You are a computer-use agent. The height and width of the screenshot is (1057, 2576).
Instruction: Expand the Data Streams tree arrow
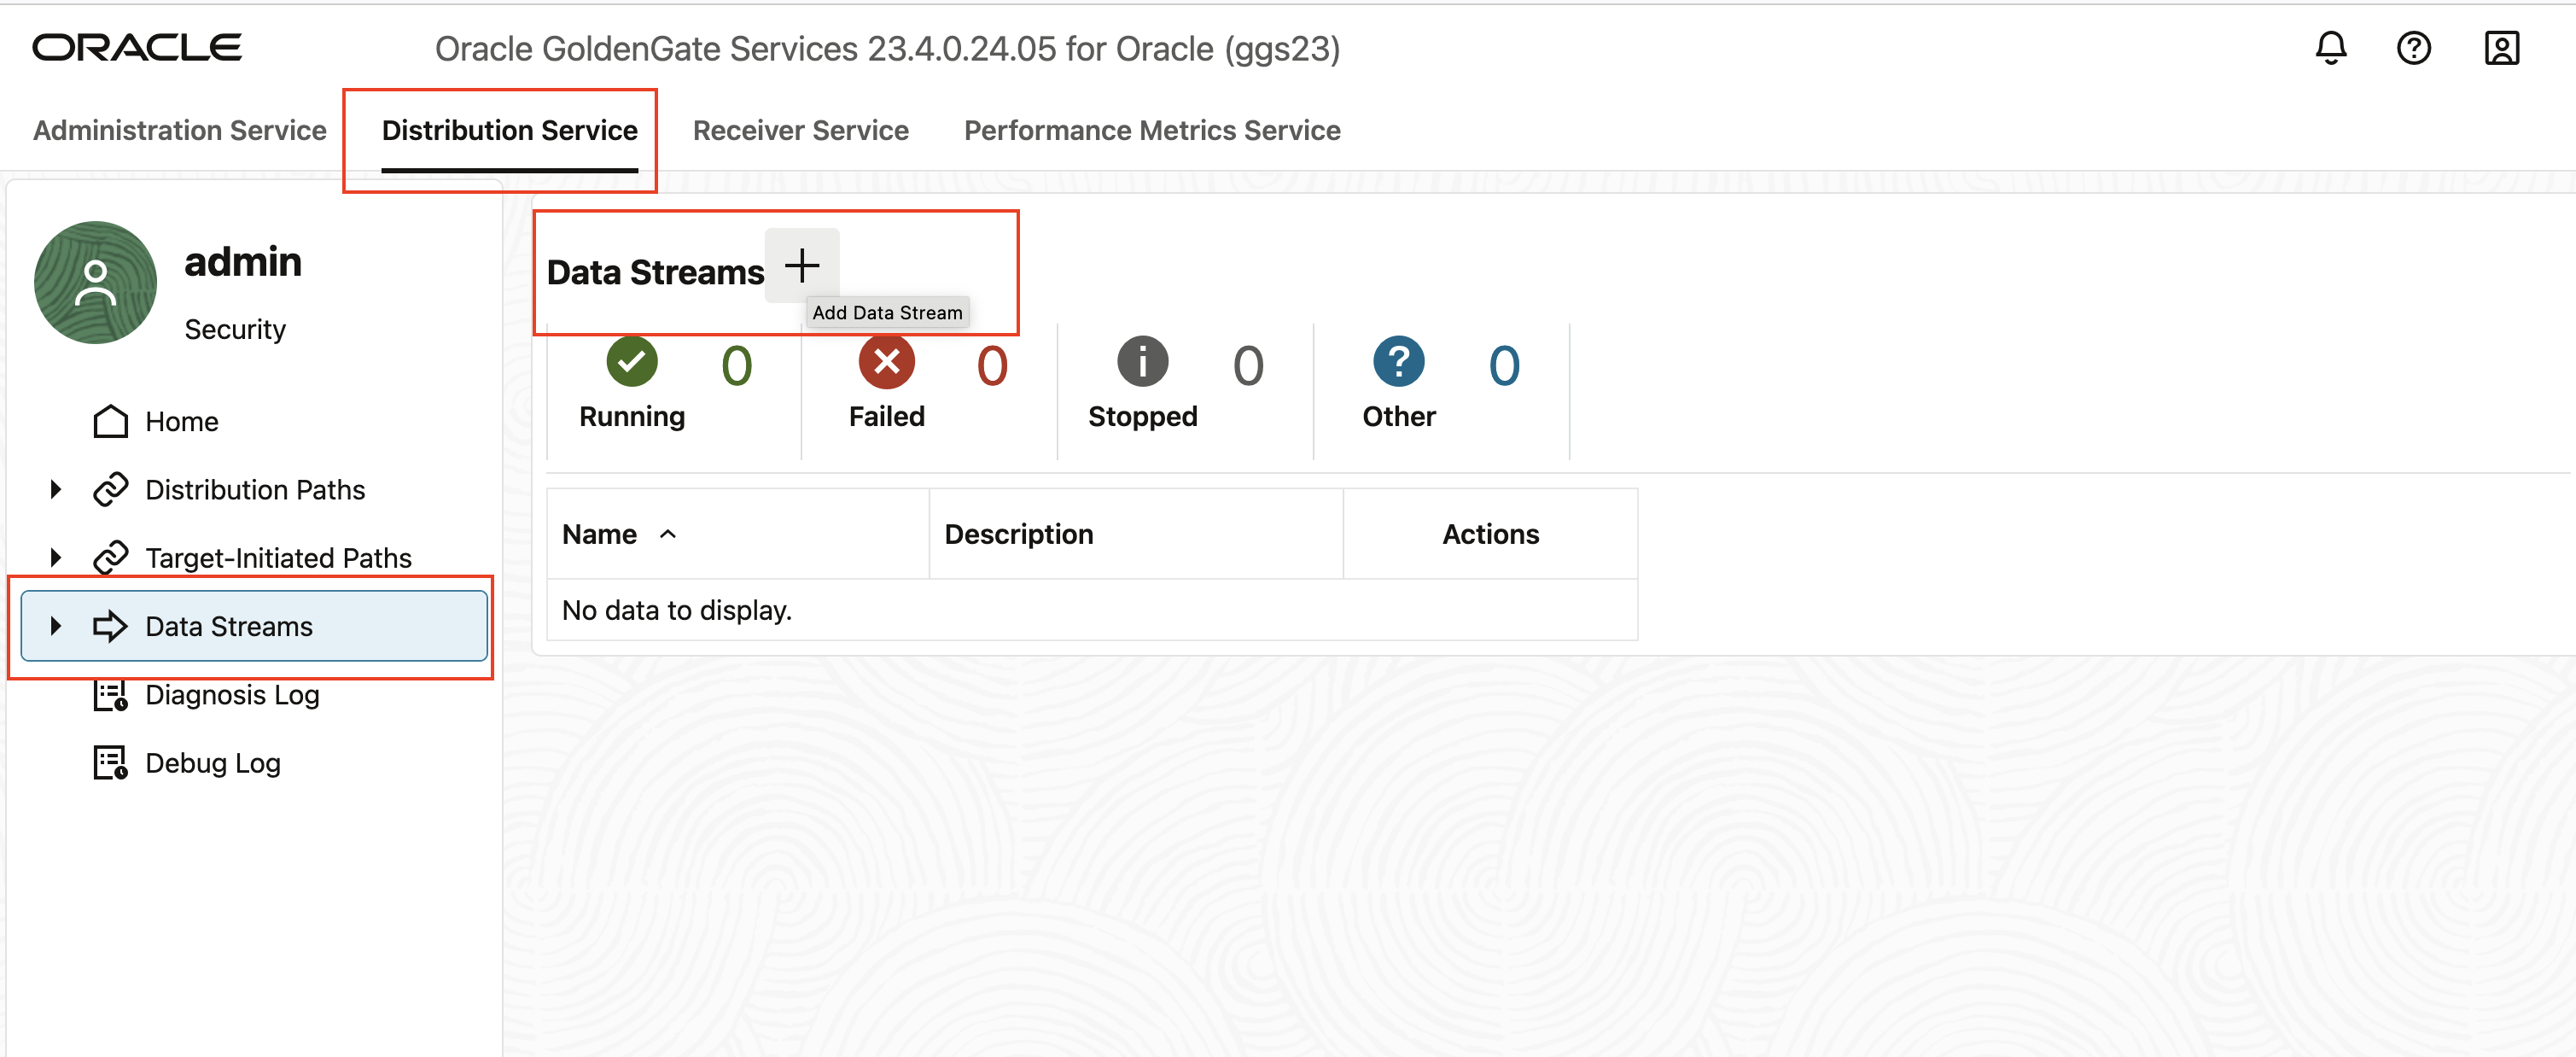click(x=56, y=626)
